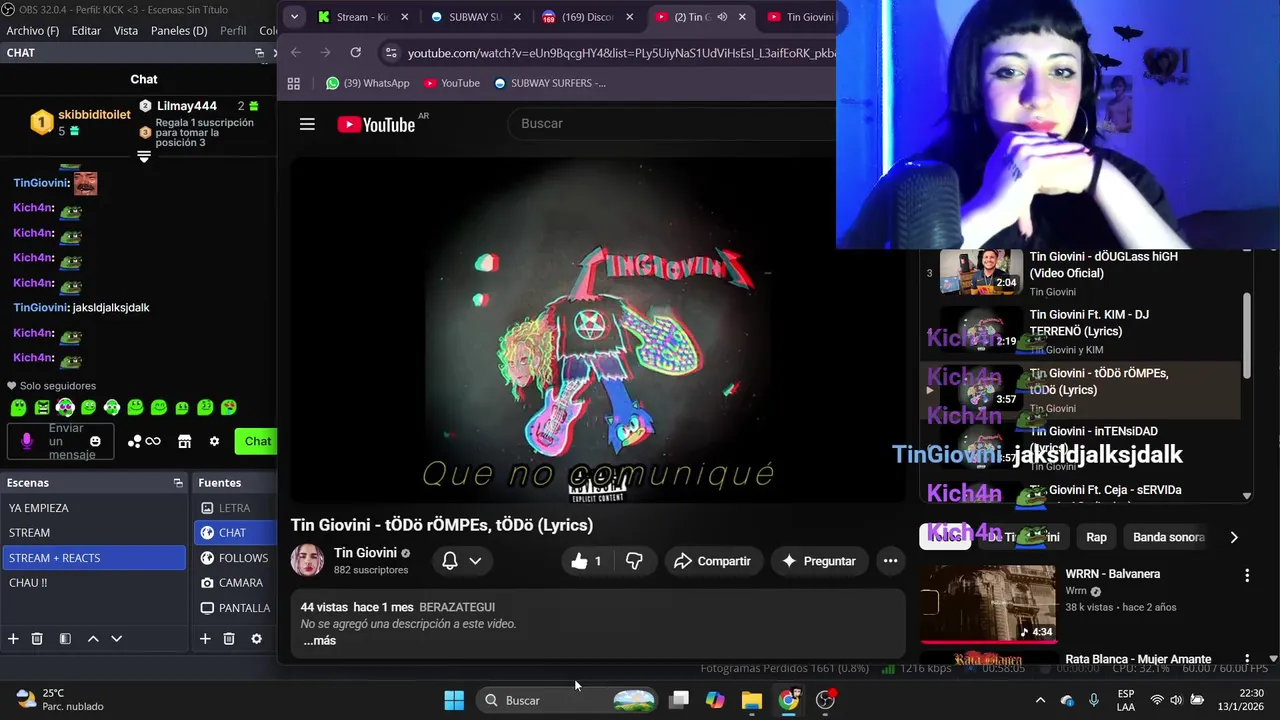The image size is (1280, 720).
Task: Open Editar menu in OBS
Action: 86,31
